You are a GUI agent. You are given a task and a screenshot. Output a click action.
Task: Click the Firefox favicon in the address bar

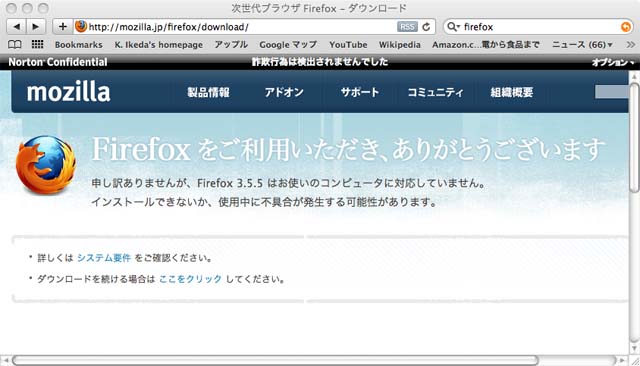pyautogui.click(x=81, y=27)
